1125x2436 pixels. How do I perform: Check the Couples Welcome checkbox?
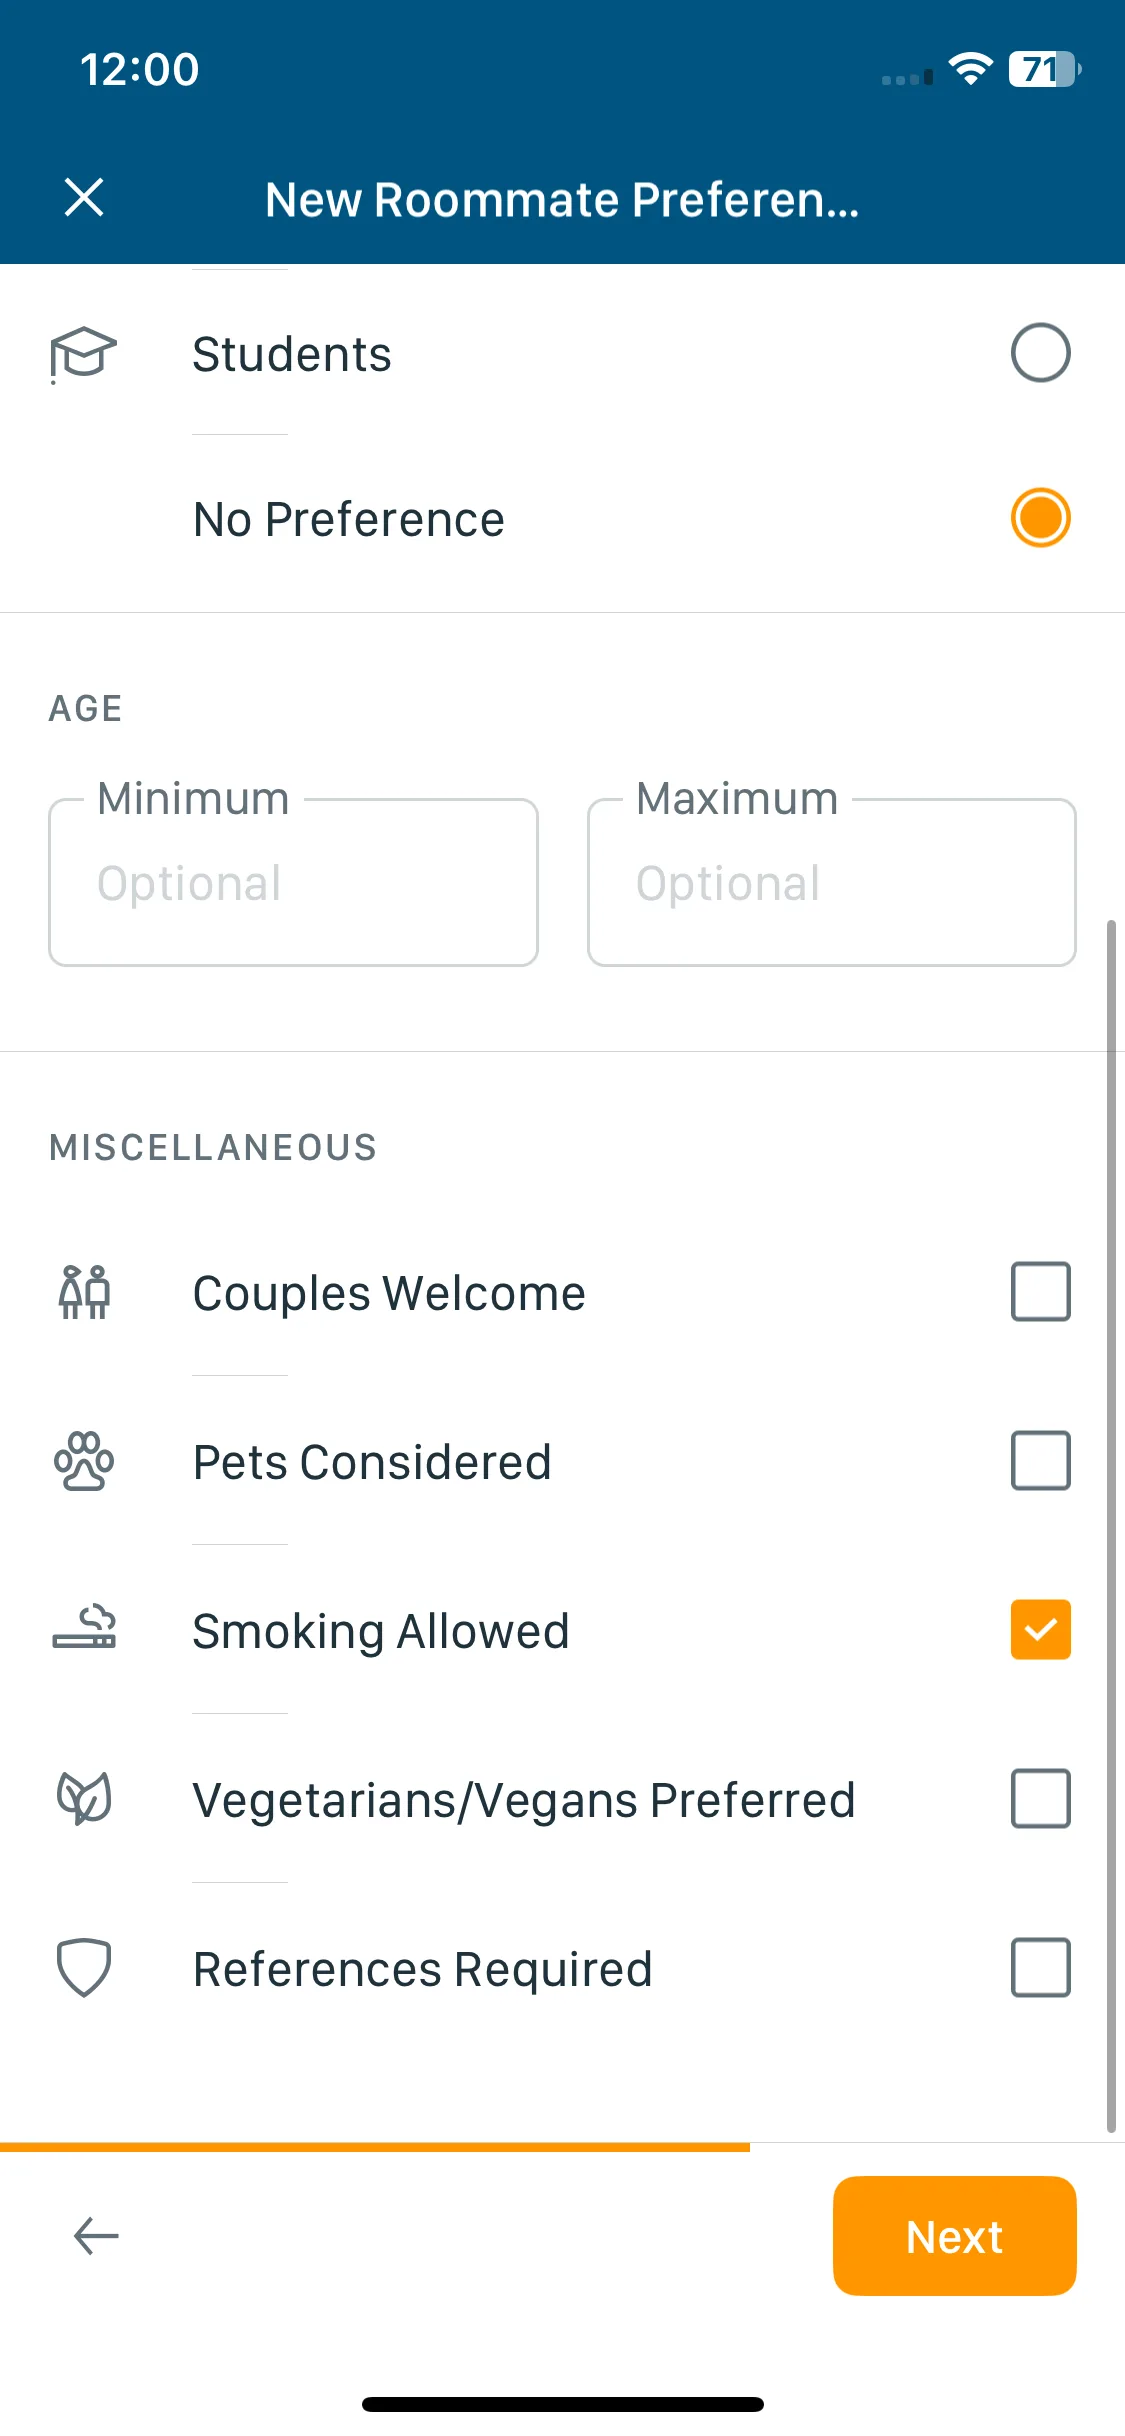(1040, 1292)
